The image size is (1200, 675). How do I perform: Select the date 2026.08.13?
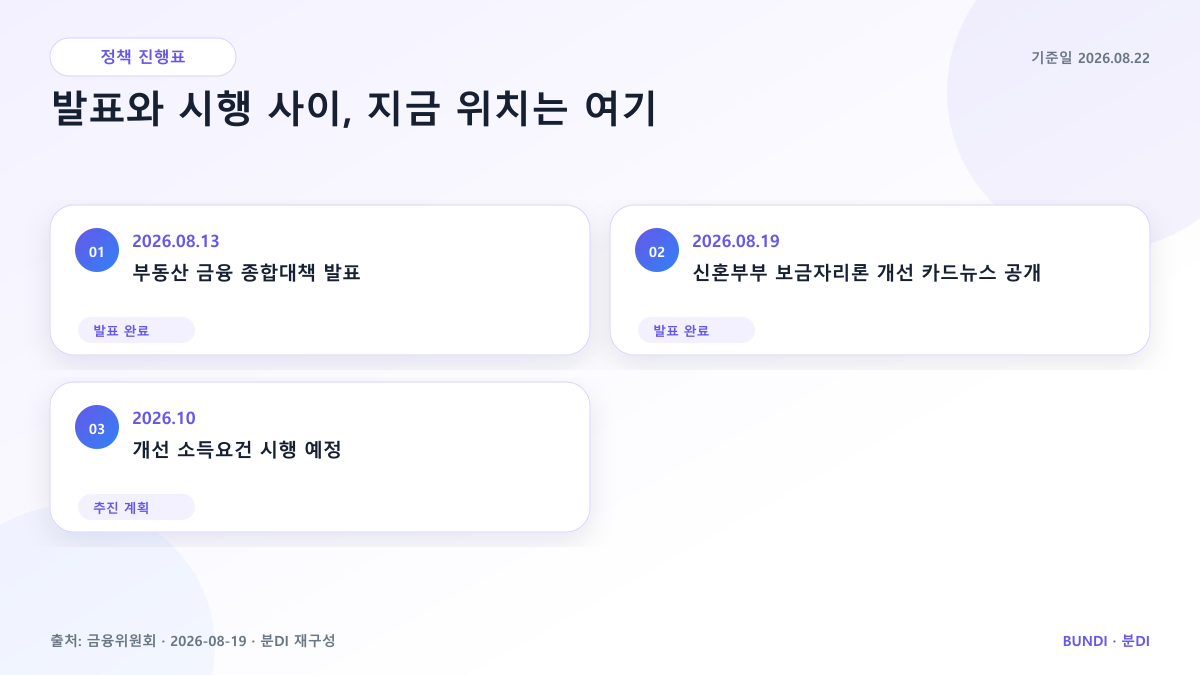tap(176, 241)
